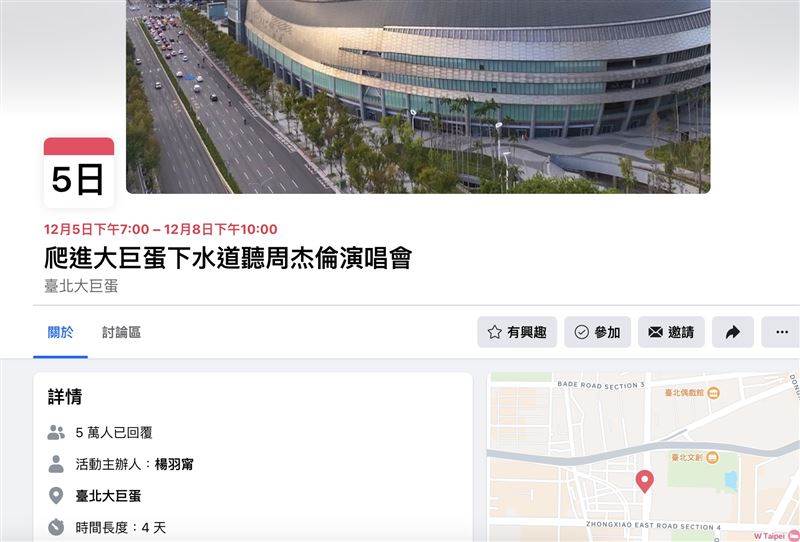Click the 5日 calendar date icon

[79, 173]
